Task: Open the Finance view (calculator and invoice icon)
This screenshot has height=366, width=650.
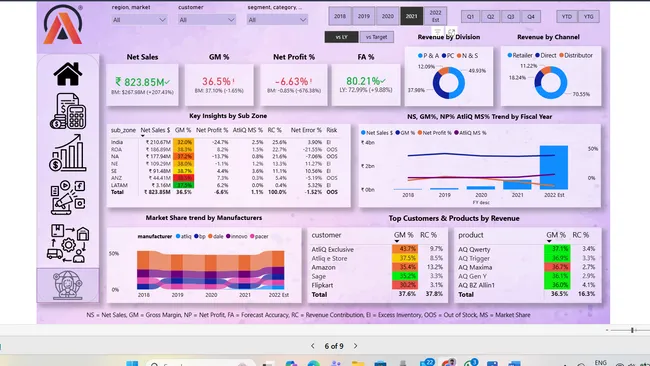Action: tap(68, 111)
